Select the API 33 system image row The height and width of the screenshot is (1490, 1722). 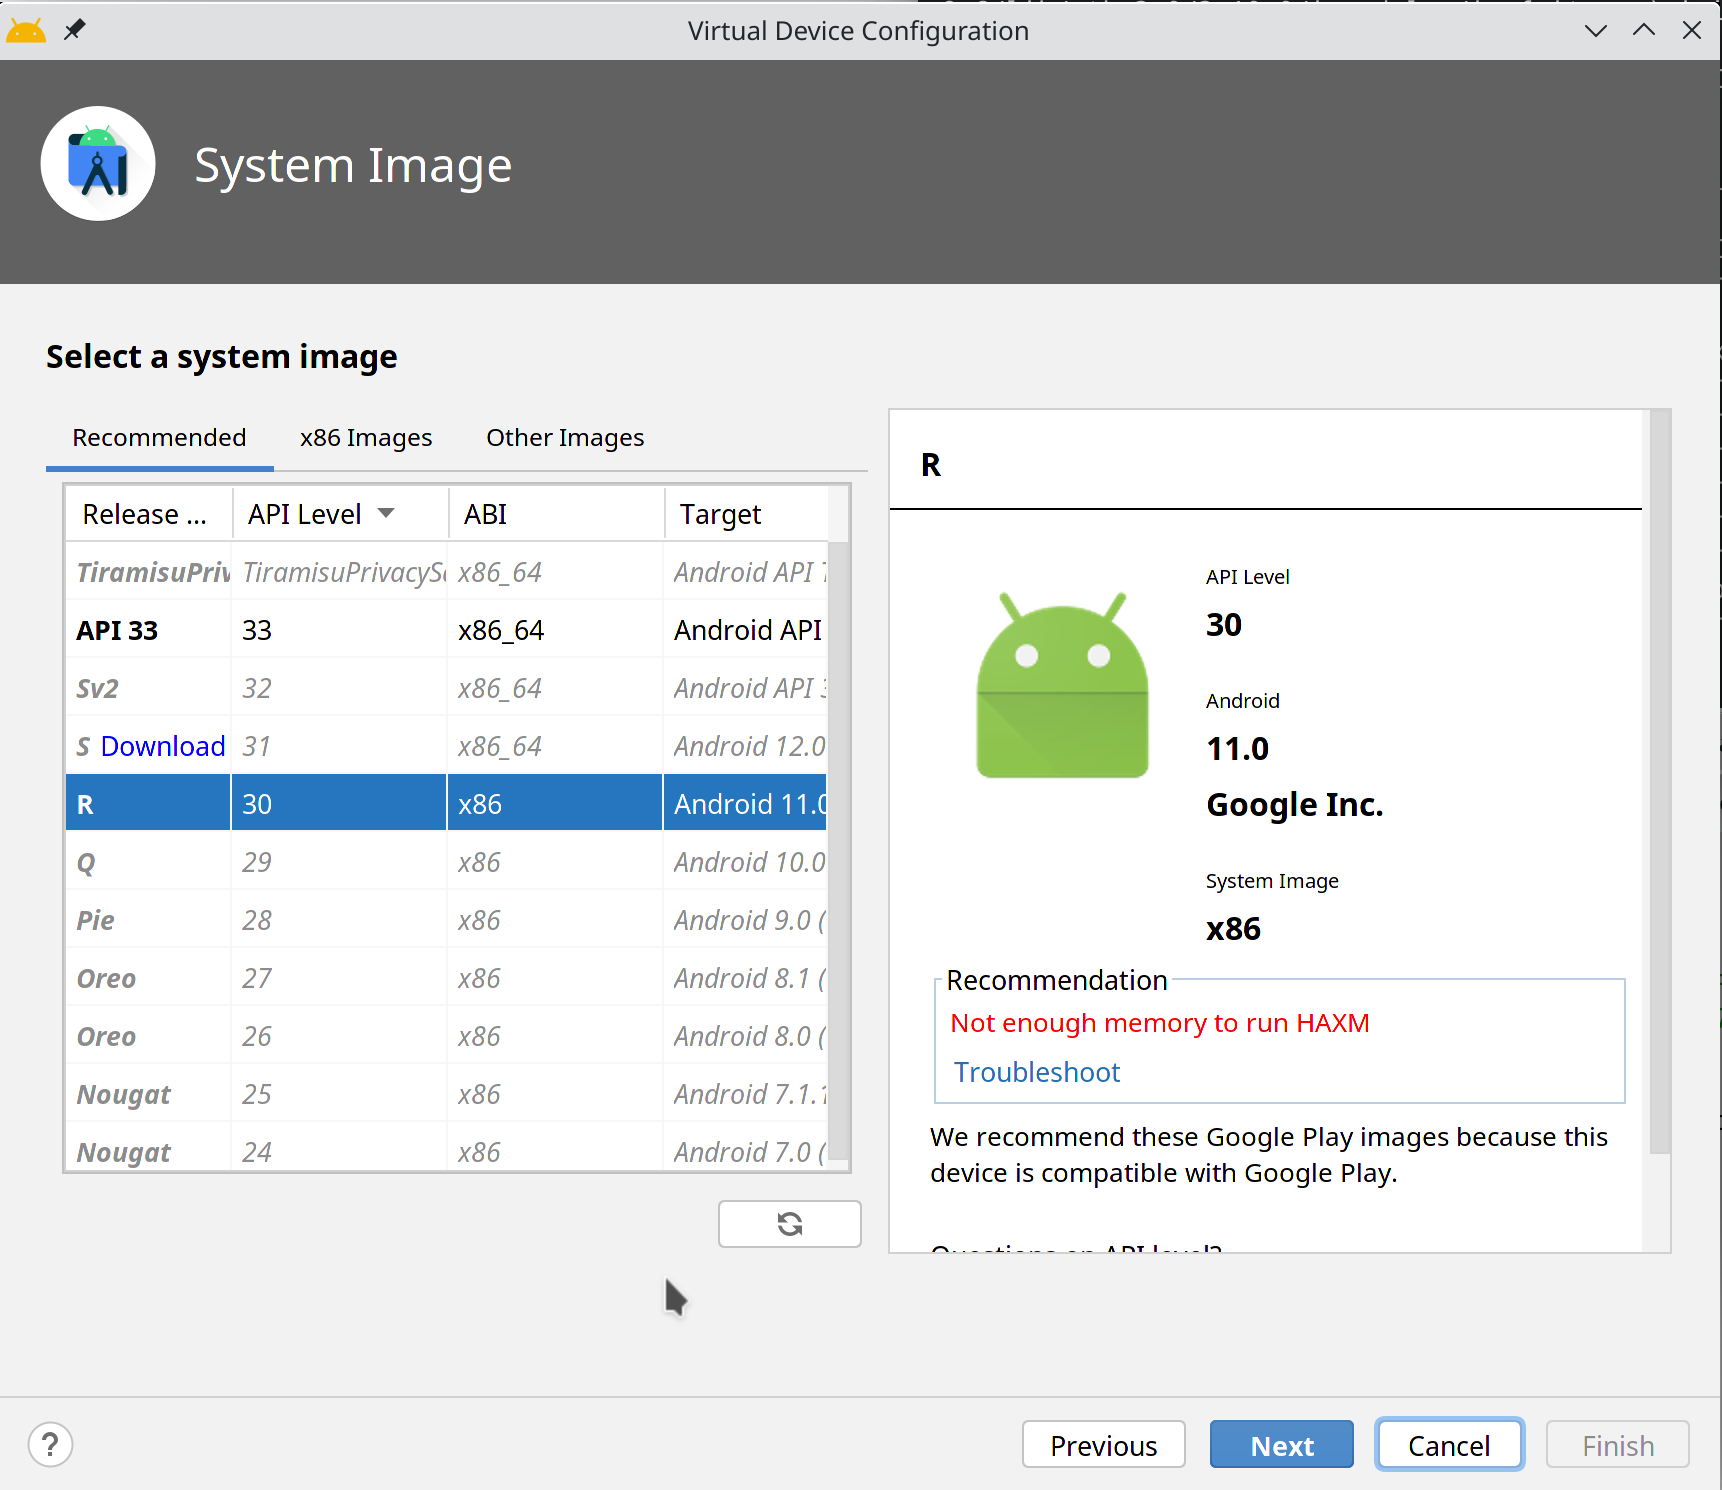(x=400, y=629)
